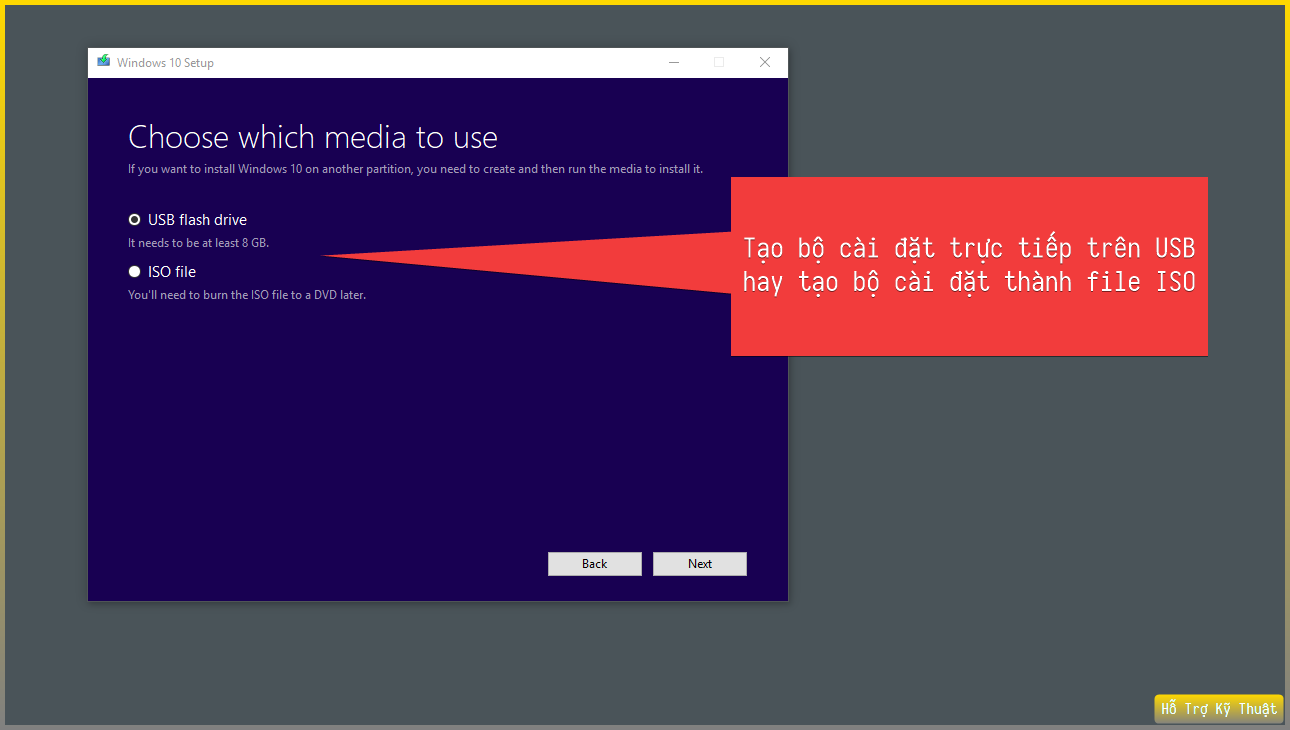
Task: Click the 'Choose which media to use' heading
Action: coord(313,137)
